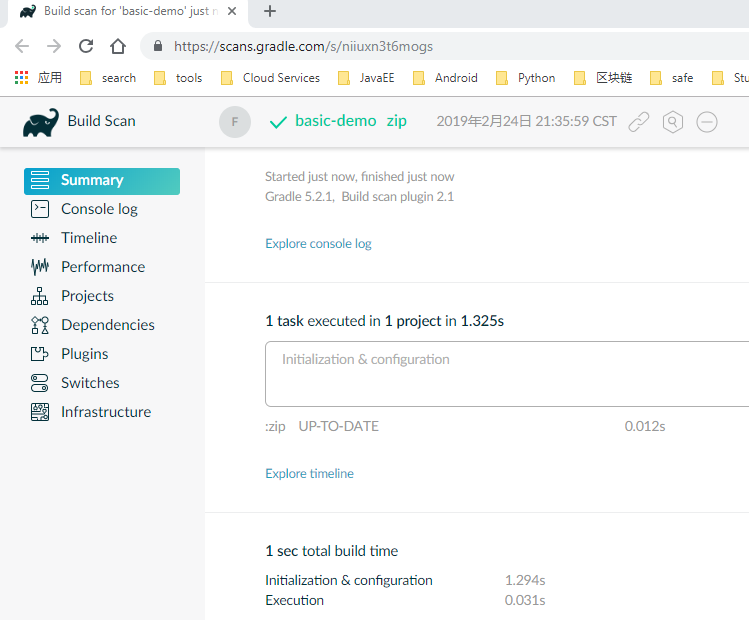Click the 0.031s Execution time value
Screen dimensions: 749x620
click(x=525, y=600)
